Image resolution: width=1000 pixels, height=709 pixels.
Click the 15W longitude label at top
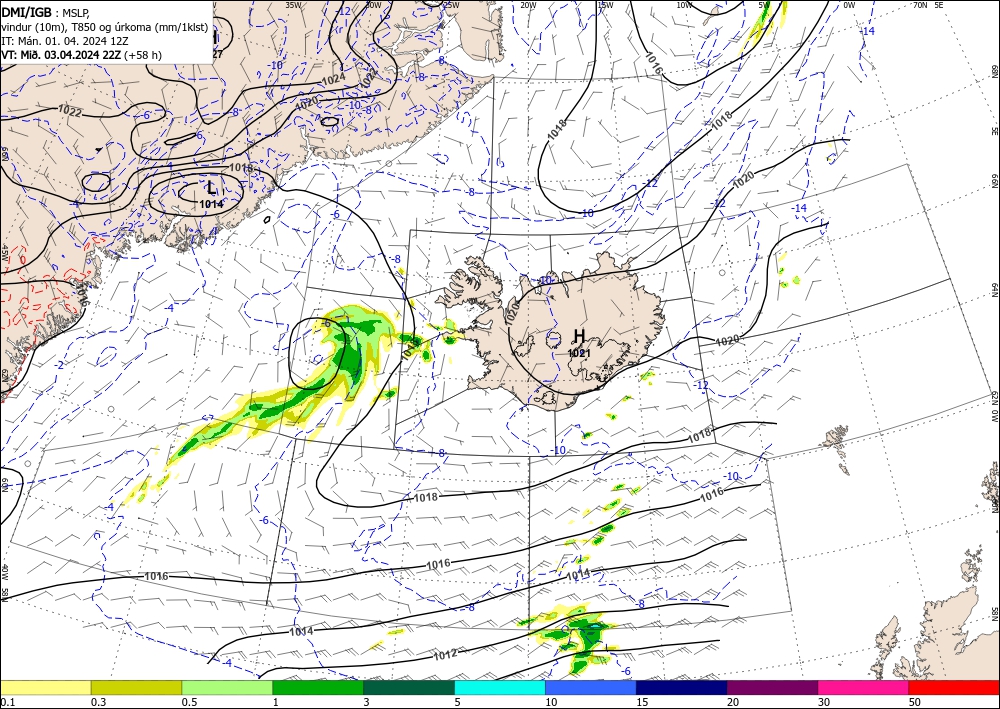[x=605, y=5]
